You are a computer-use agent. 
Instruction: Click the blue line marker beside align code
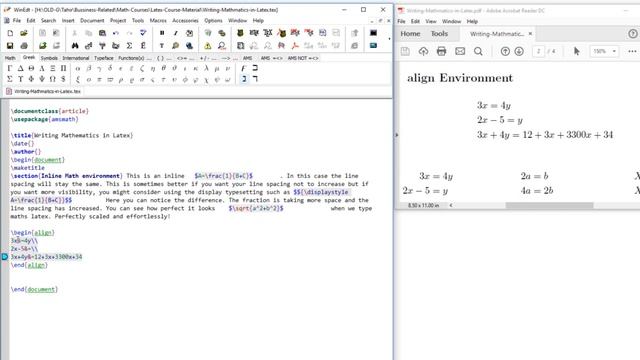pyautogui.click(x=4, y=257)
